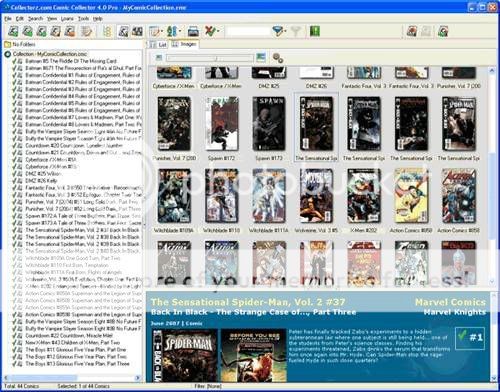Screen dimensions: 500x392
Task: Click the printer icon on the toolbar
Action: 193,32
